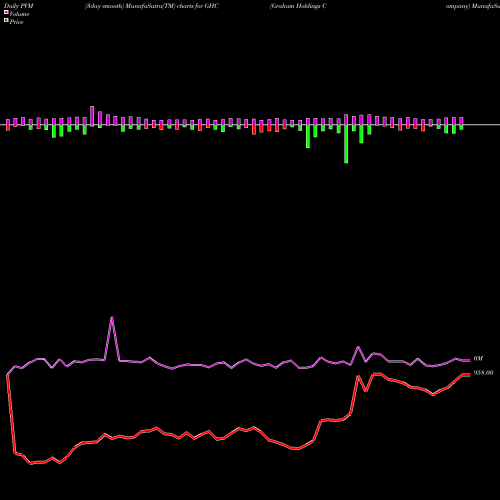Click '(3day smooth) MunafaSutra(TM) charts for GHC' text
Image resolution: width=500 pixels, height=500 pixels.
point(152,6)
